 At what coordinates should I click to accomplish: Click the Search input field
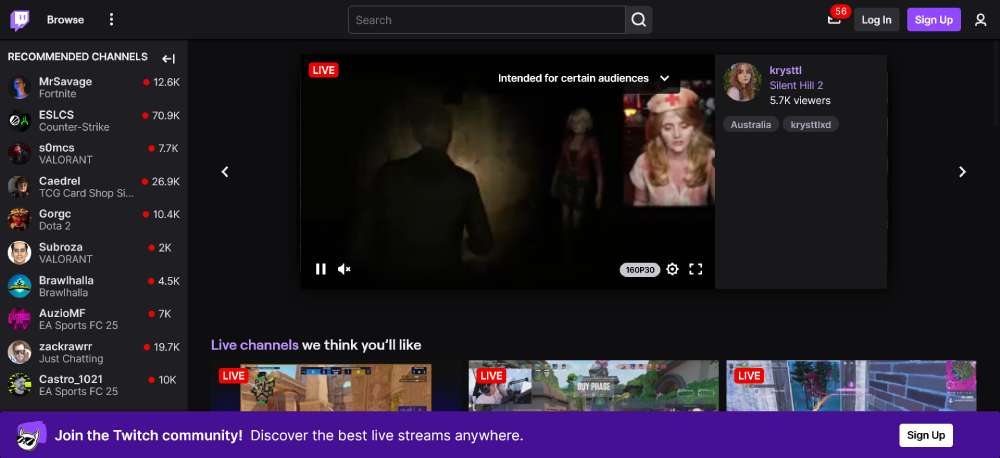[x=487, y=20]
